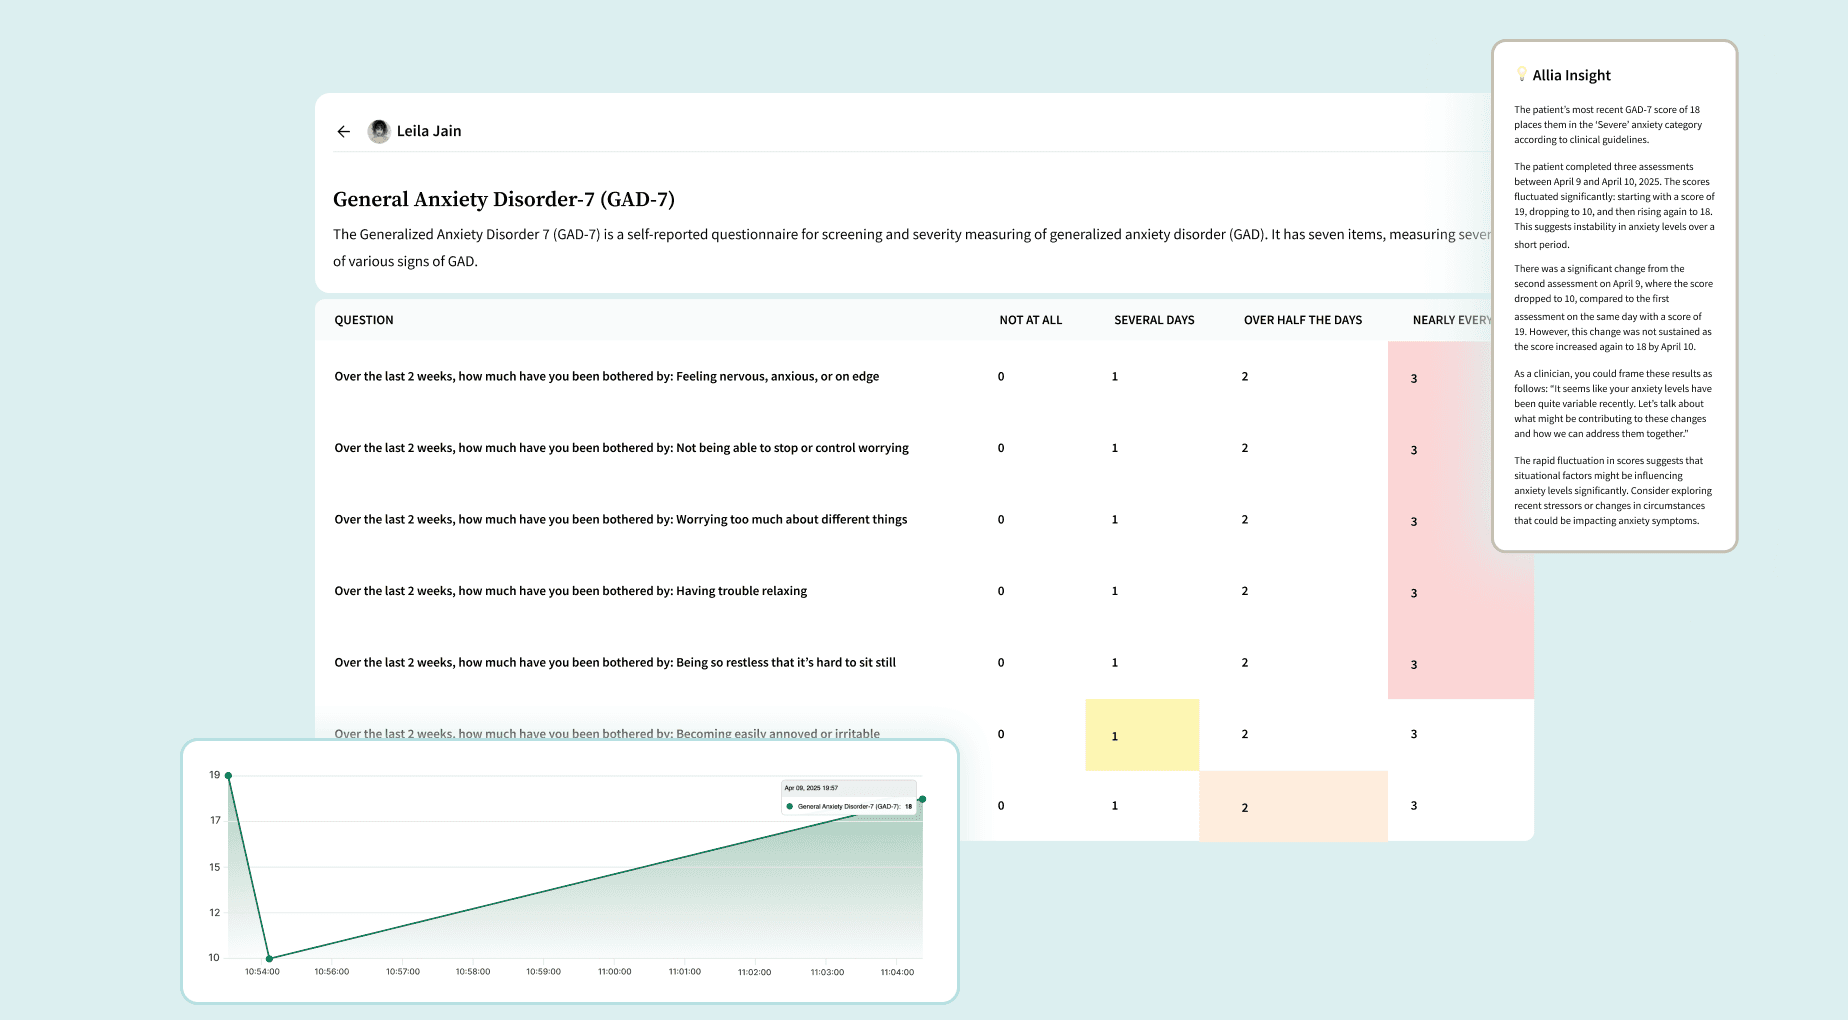This screenshot has width=1848, height=1020.
Task: Click the 1 cell in the trouble relaxing row
Action: click(1115, 591)
